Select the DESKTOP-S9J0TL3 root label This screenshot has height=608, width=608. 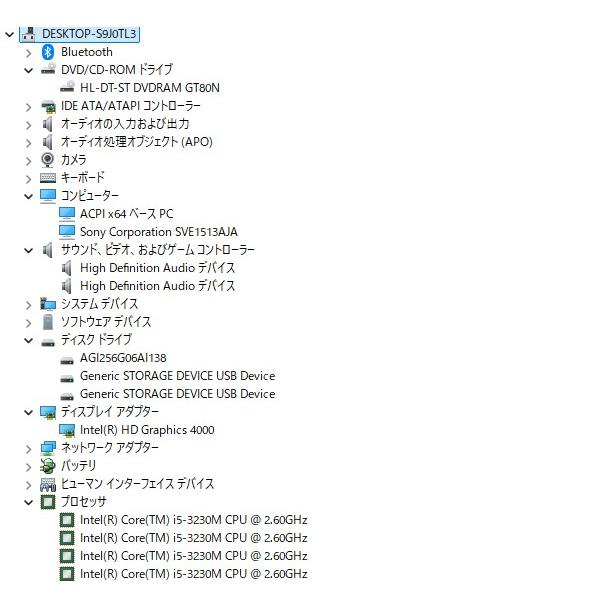click(x=89, y=34)
